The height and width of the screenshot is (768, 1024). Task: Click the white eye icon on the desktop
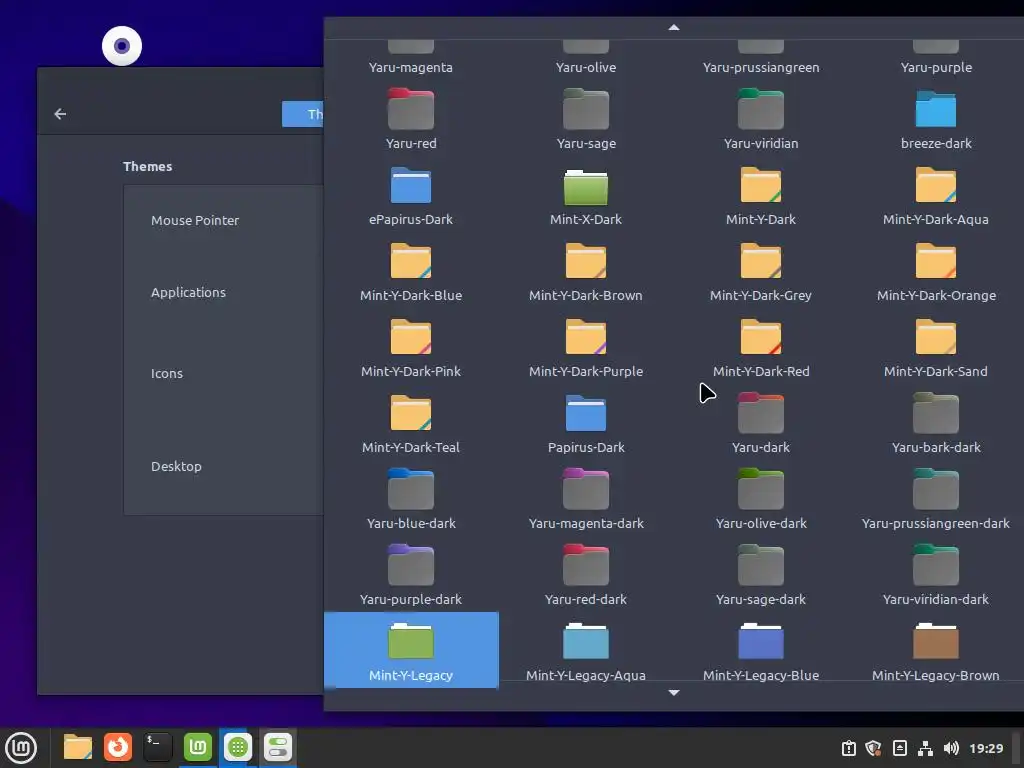(x=122, y=46)
